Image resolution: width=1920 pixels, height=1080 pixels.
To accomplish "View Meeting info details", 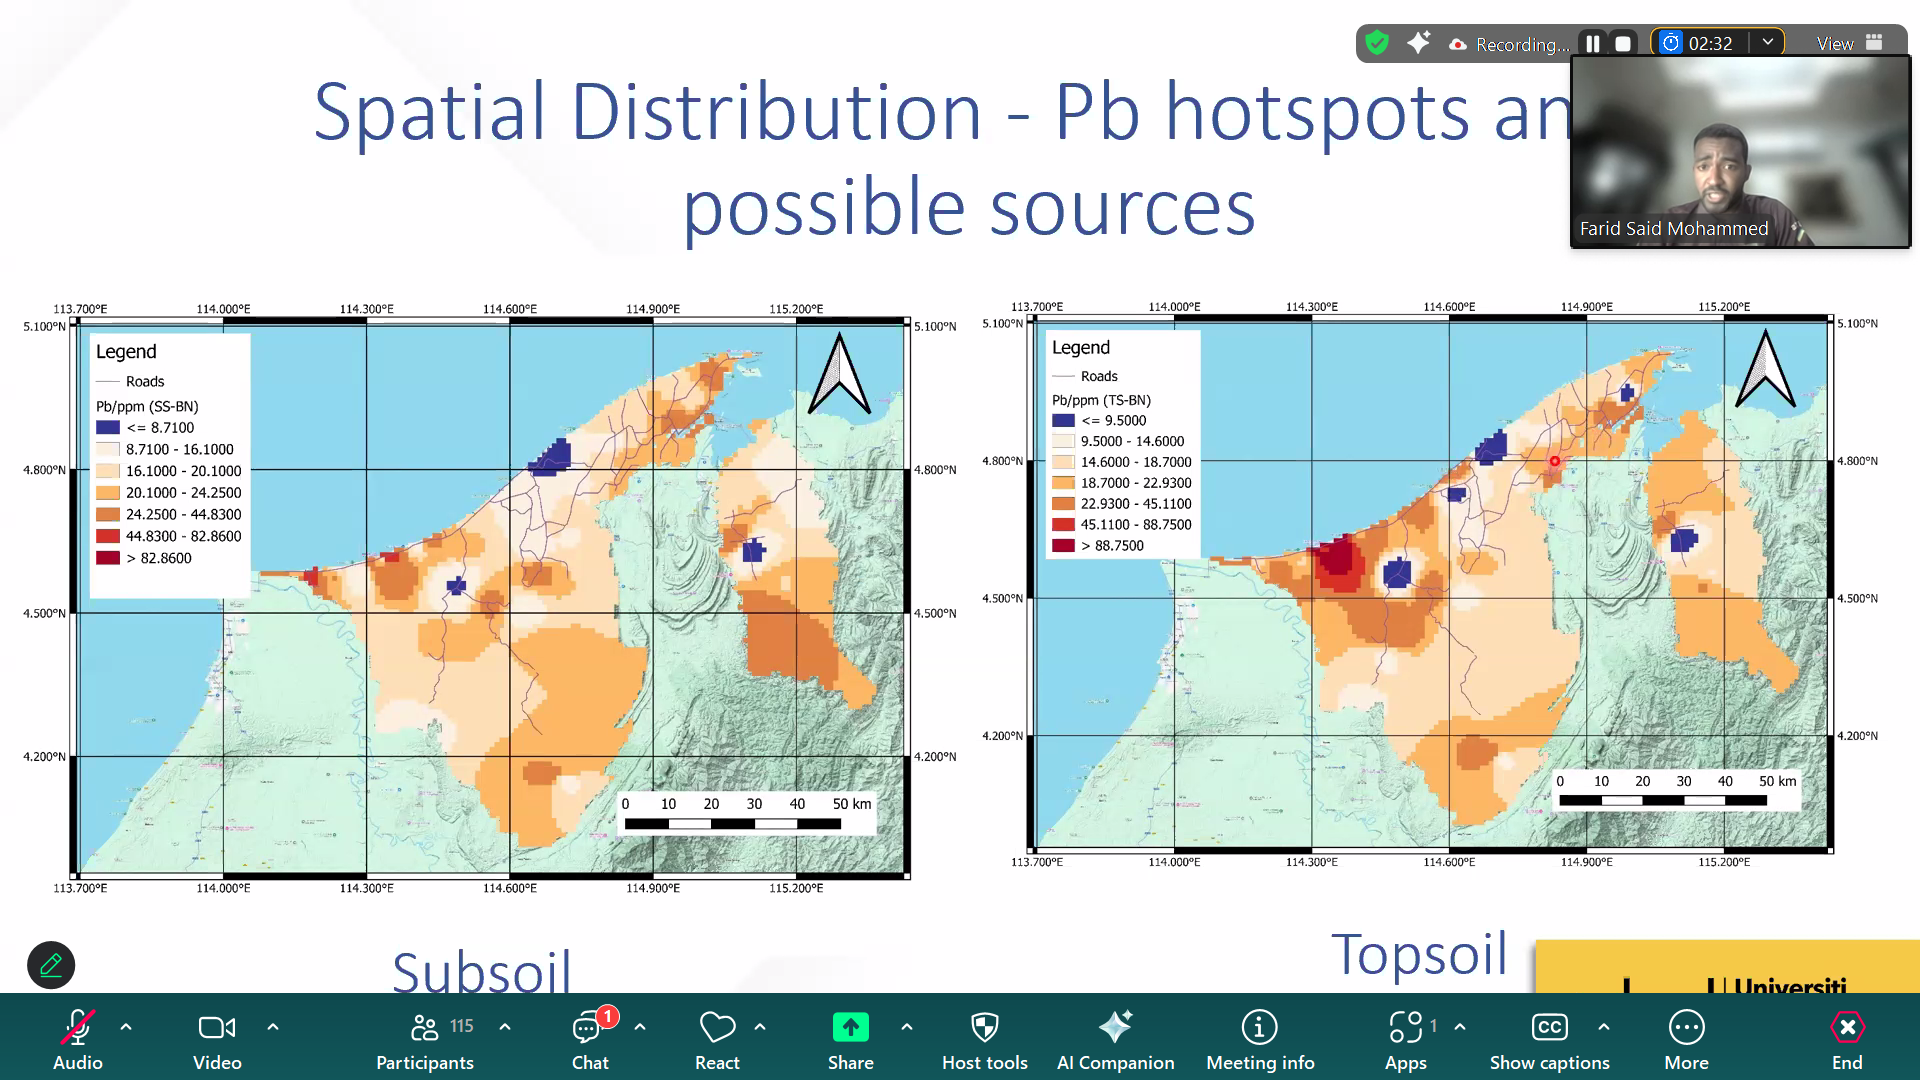I will [1259, 1037].
